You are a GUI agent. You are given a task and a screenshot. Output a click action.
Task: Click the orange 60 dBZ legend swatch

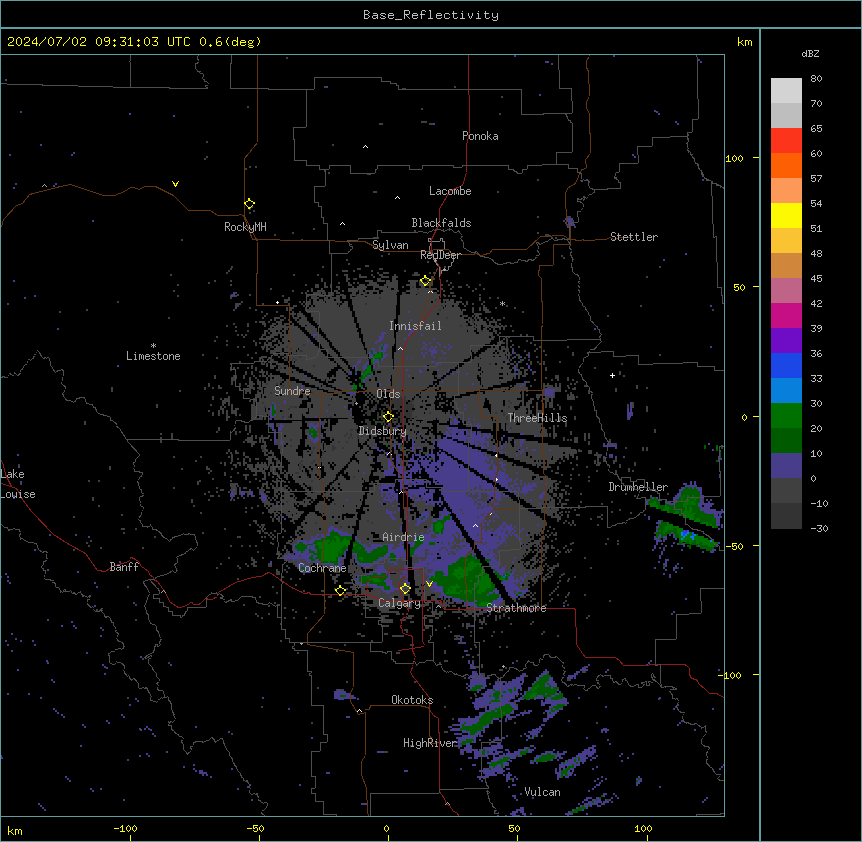(x=786, y=165)
